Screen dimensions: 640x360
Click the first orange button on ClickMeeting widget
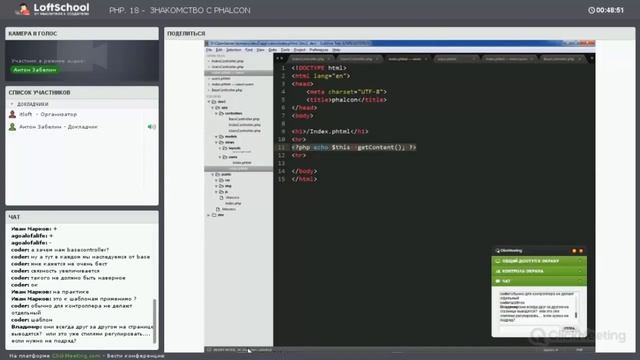point(574,251)
